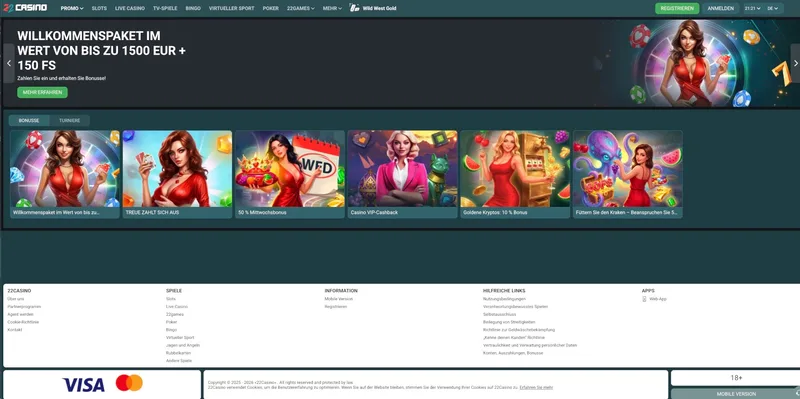Open the Wild West Gold game icon
Viewport: 800px width, 399px height.
[x=355, y=8]
